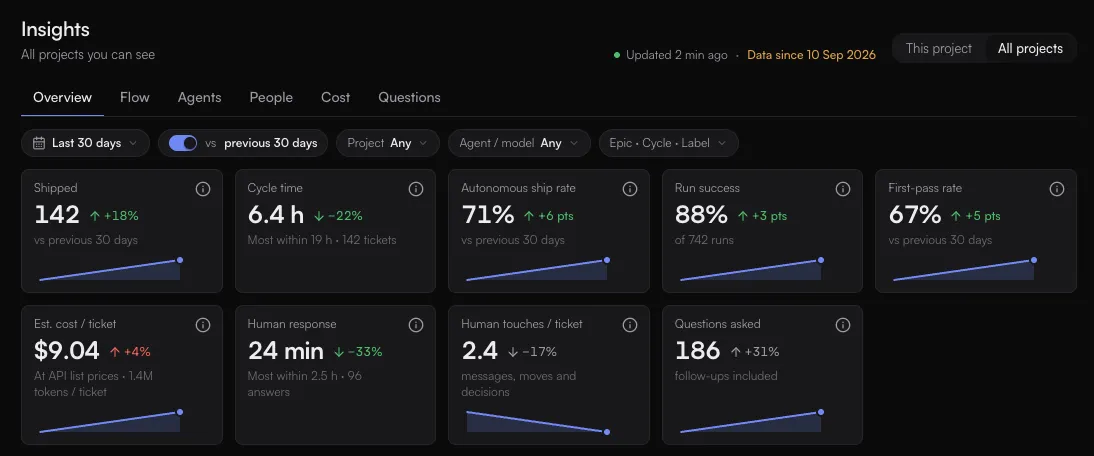The height and width of the screenshot is (456, 1094).
Task: Click the 2.4 human touches value
Action: click(x=479, y=351)
